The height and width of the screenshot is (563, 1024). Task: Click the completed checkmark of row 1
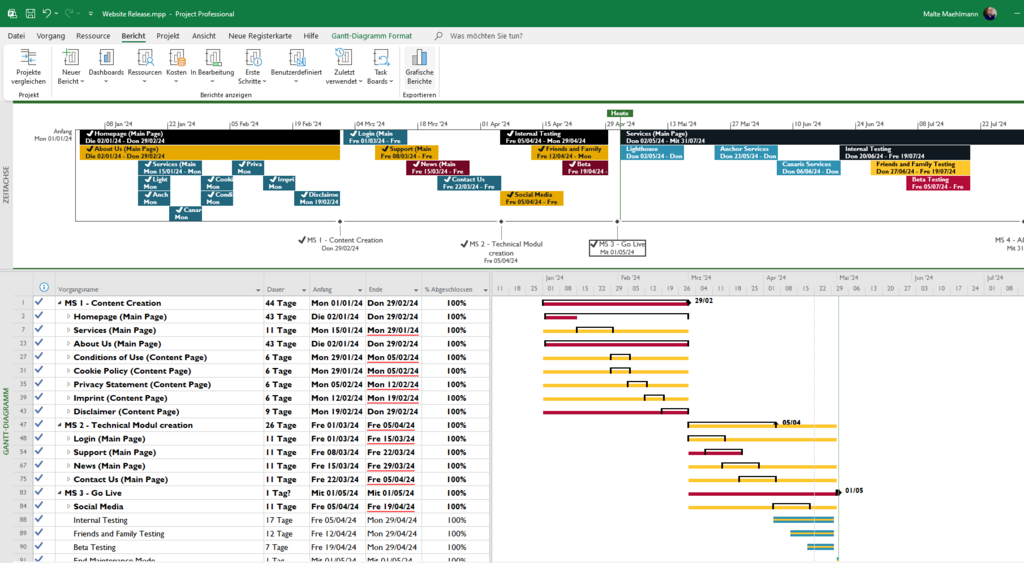[x=39, y=303]
